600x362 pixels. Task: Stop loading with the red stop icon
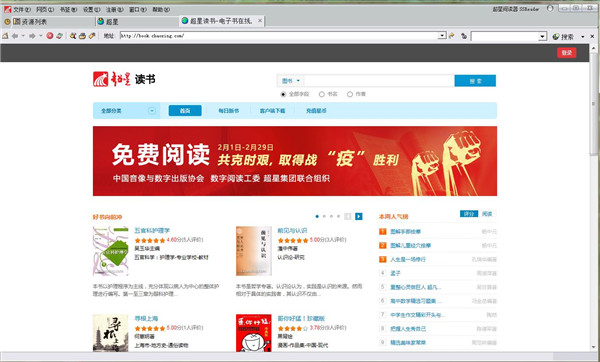pos(50,36)
